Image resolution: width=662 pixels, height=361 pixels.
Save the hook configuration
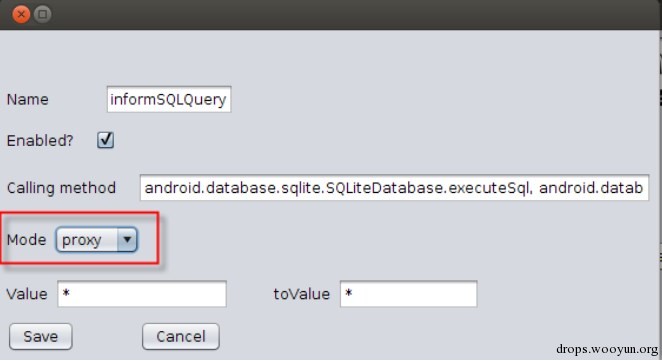41,337
